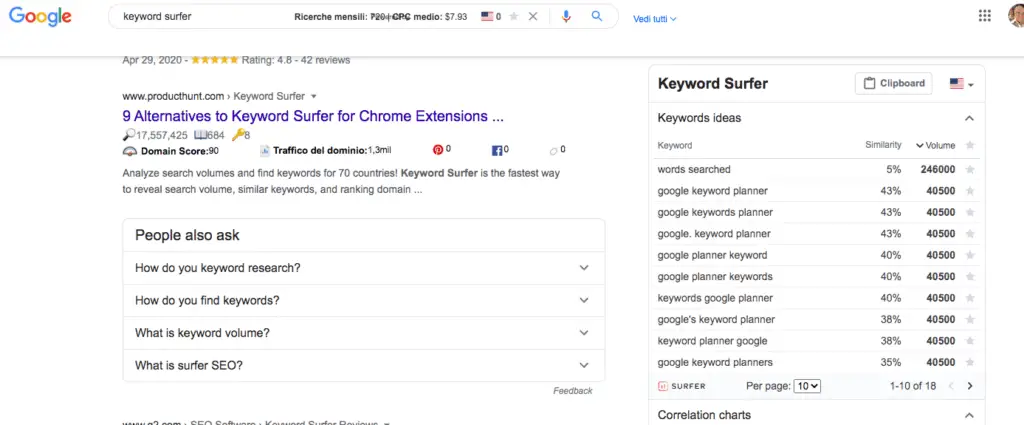Screen dimensions: 1024x425
Task: Star 'google keywords planner' keyword
Action: 970,212
